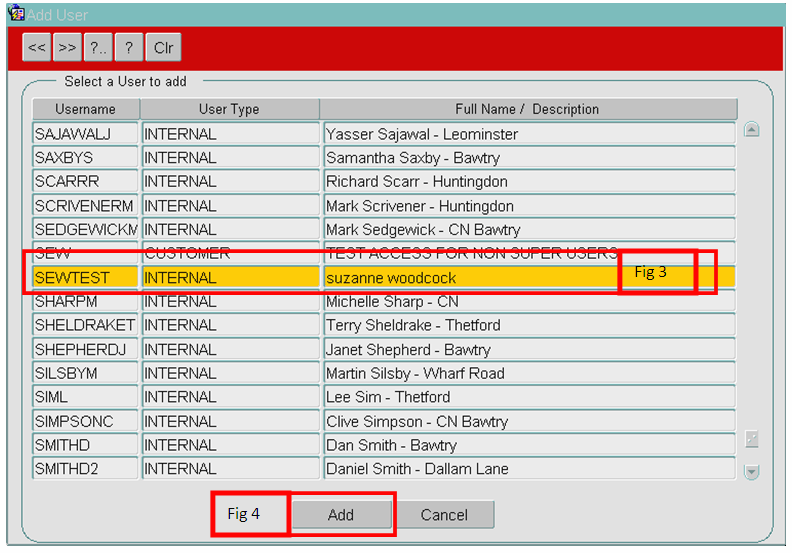Click the Username column header
The width and height of the screenshot is (792, 553).
85,109
